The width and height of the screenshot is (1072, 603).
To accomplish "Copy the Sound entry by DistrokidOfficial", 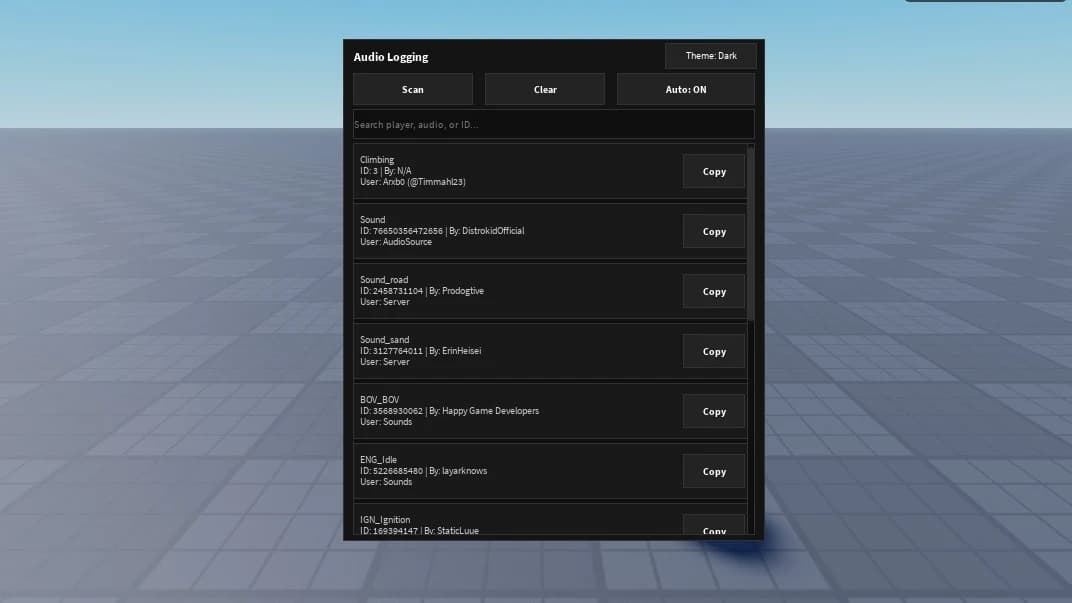I will (x=714, y=232).
